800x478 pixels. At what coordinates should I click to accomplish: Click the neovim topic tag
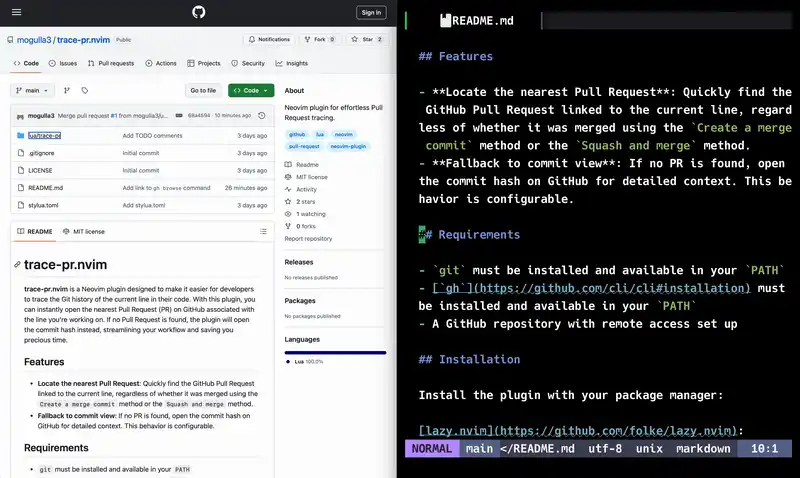tap(343, 135)
